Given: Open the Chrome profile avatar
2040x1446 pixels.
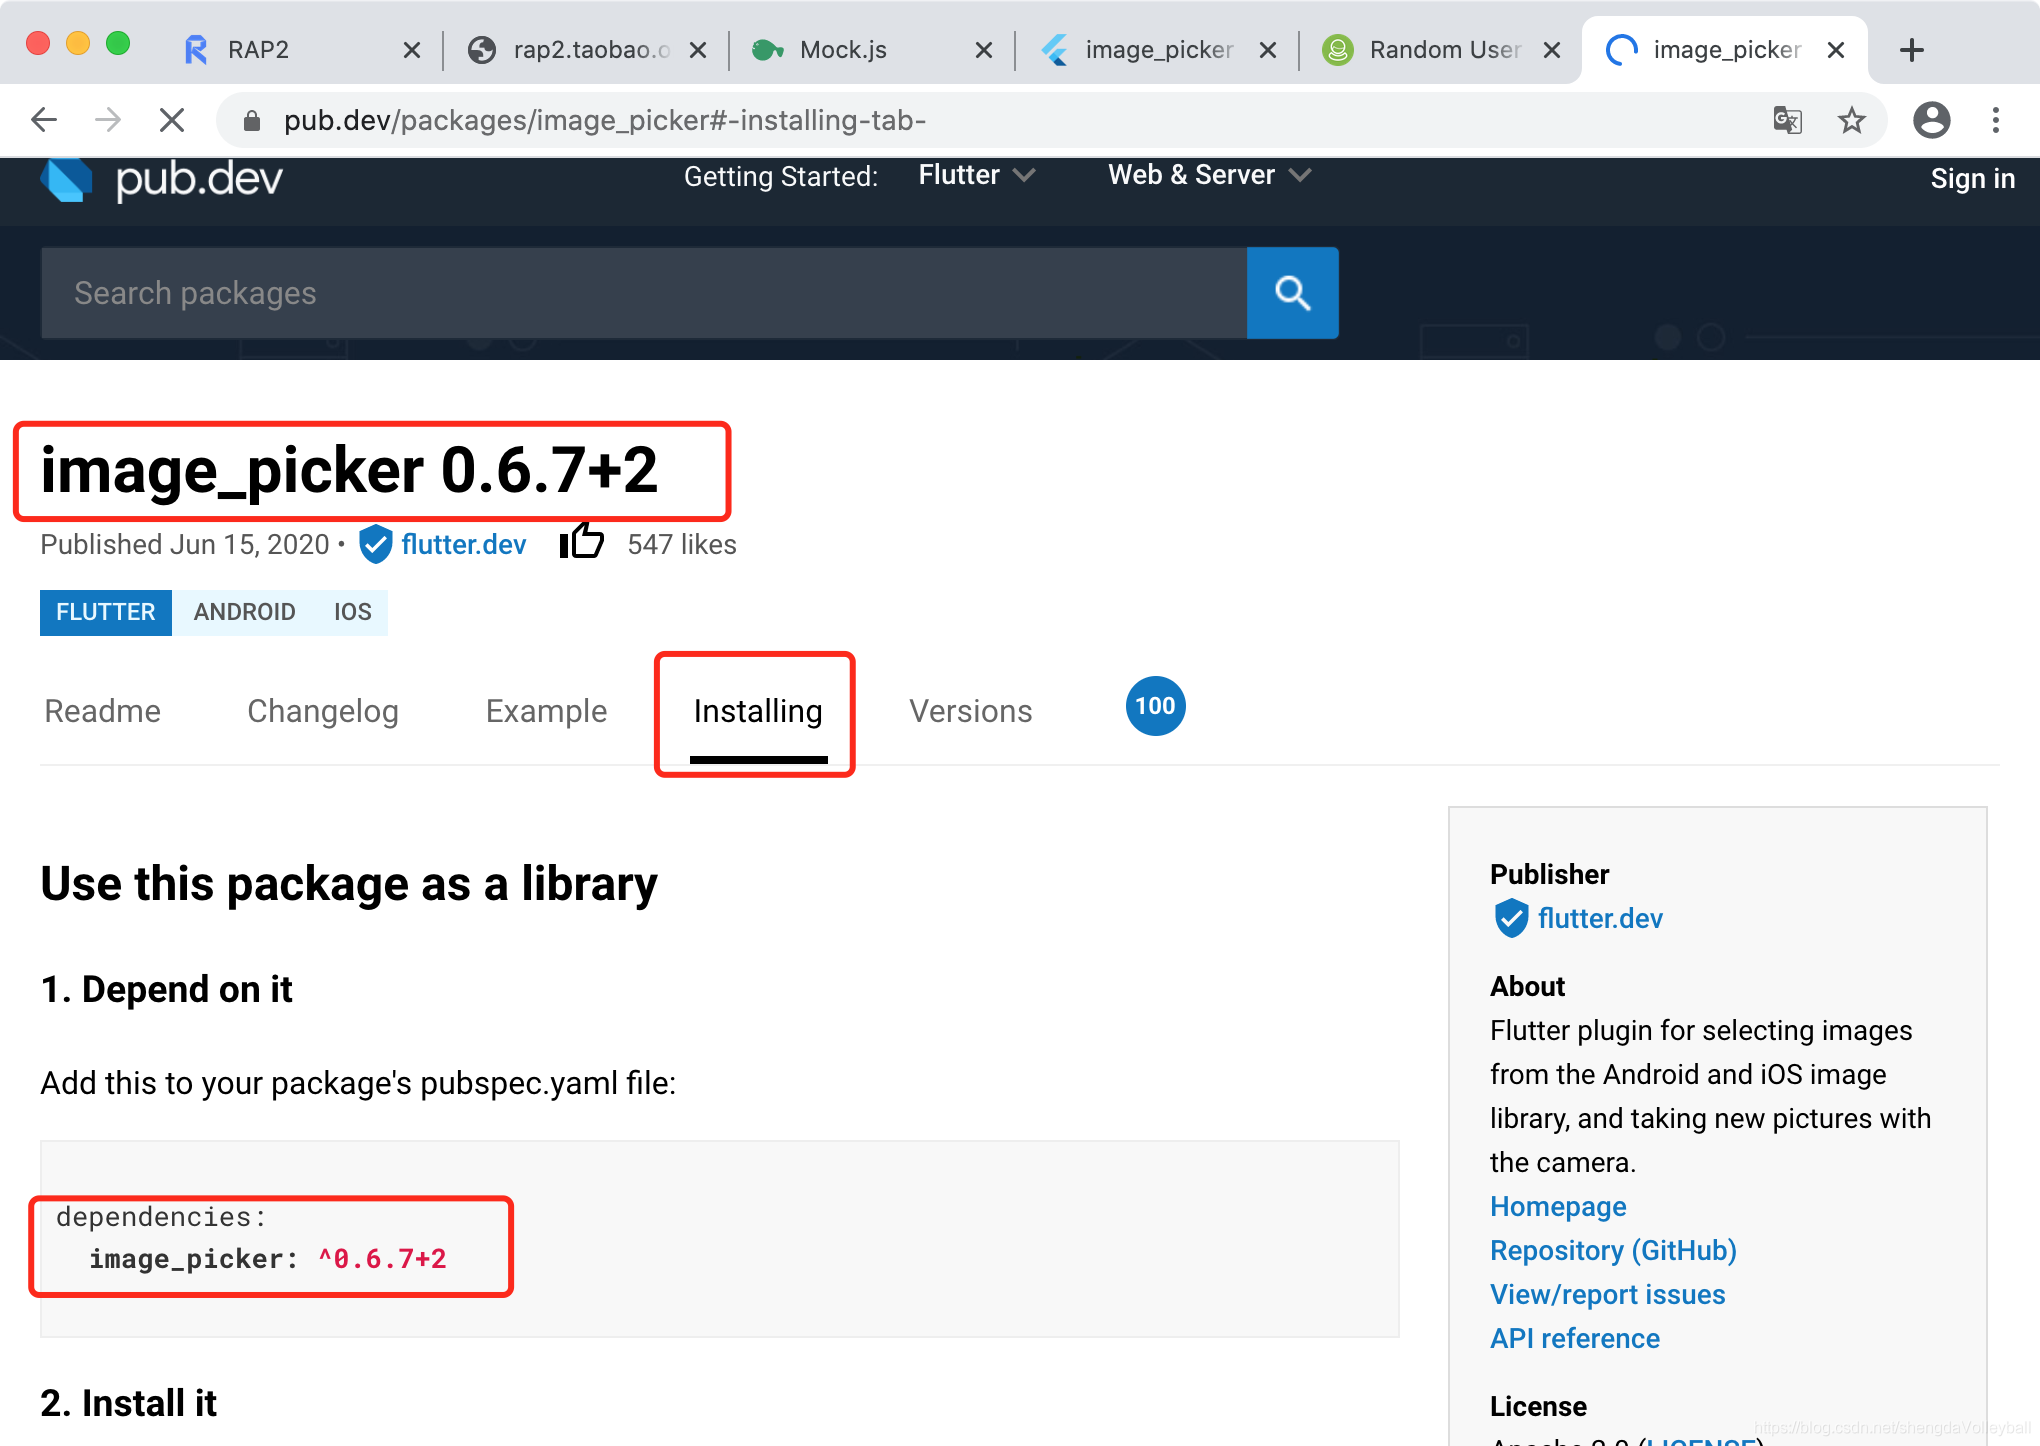Looking at the screenshot, I should [1931, 121].
